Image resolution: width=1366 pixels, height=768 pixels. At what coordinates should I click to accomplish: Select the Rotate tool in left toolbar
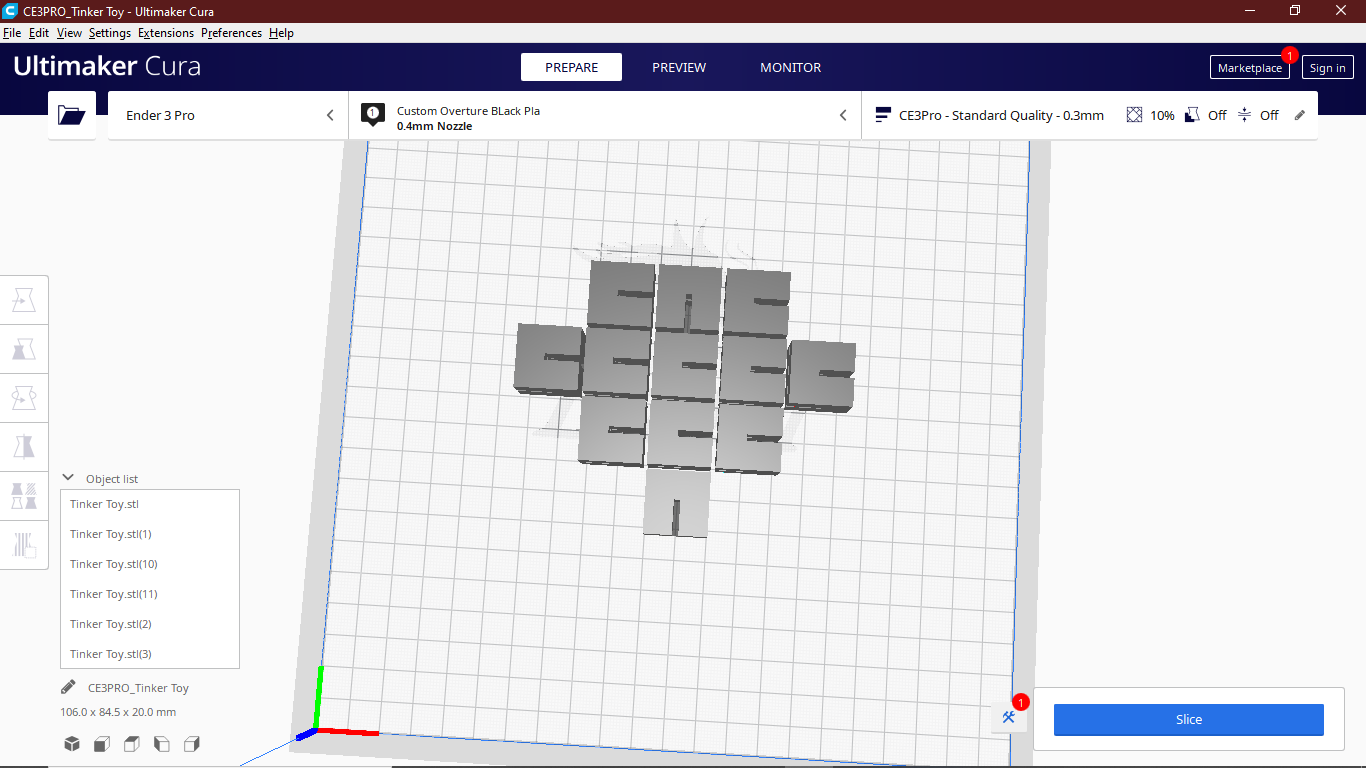point(24,398)
